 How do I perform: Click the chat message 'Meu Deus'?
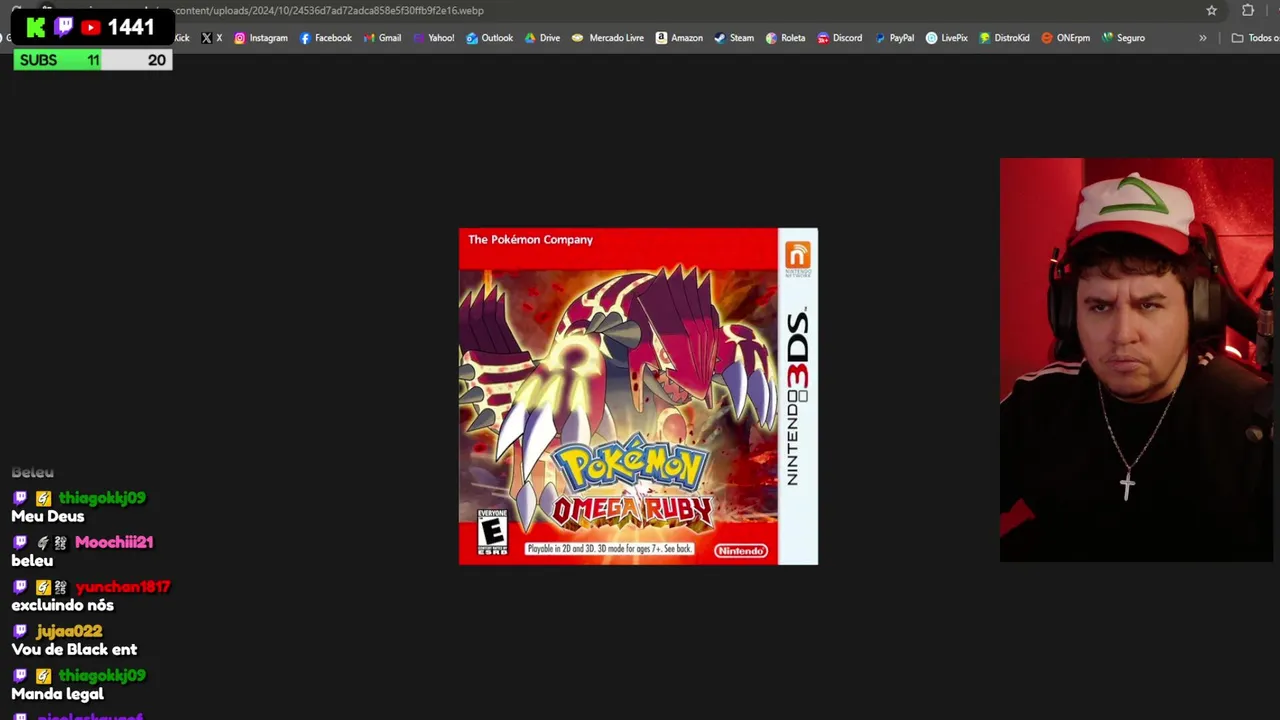(48, 516)
